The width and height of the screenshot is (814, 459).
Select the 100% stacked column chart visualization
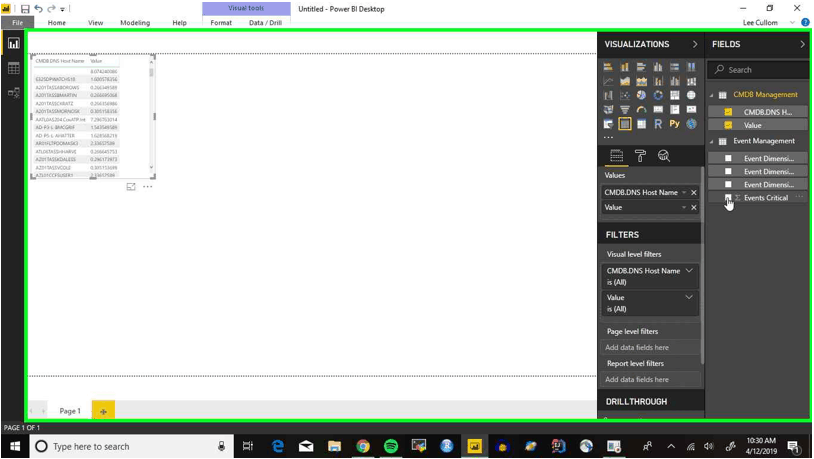tap(691, 67)
